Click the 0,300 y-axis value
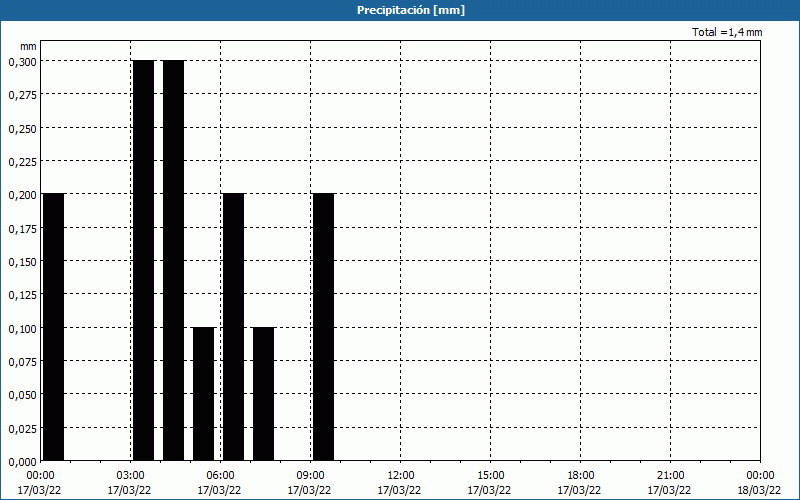The width and height of the screenshot is (800, 500). point(22,62)
